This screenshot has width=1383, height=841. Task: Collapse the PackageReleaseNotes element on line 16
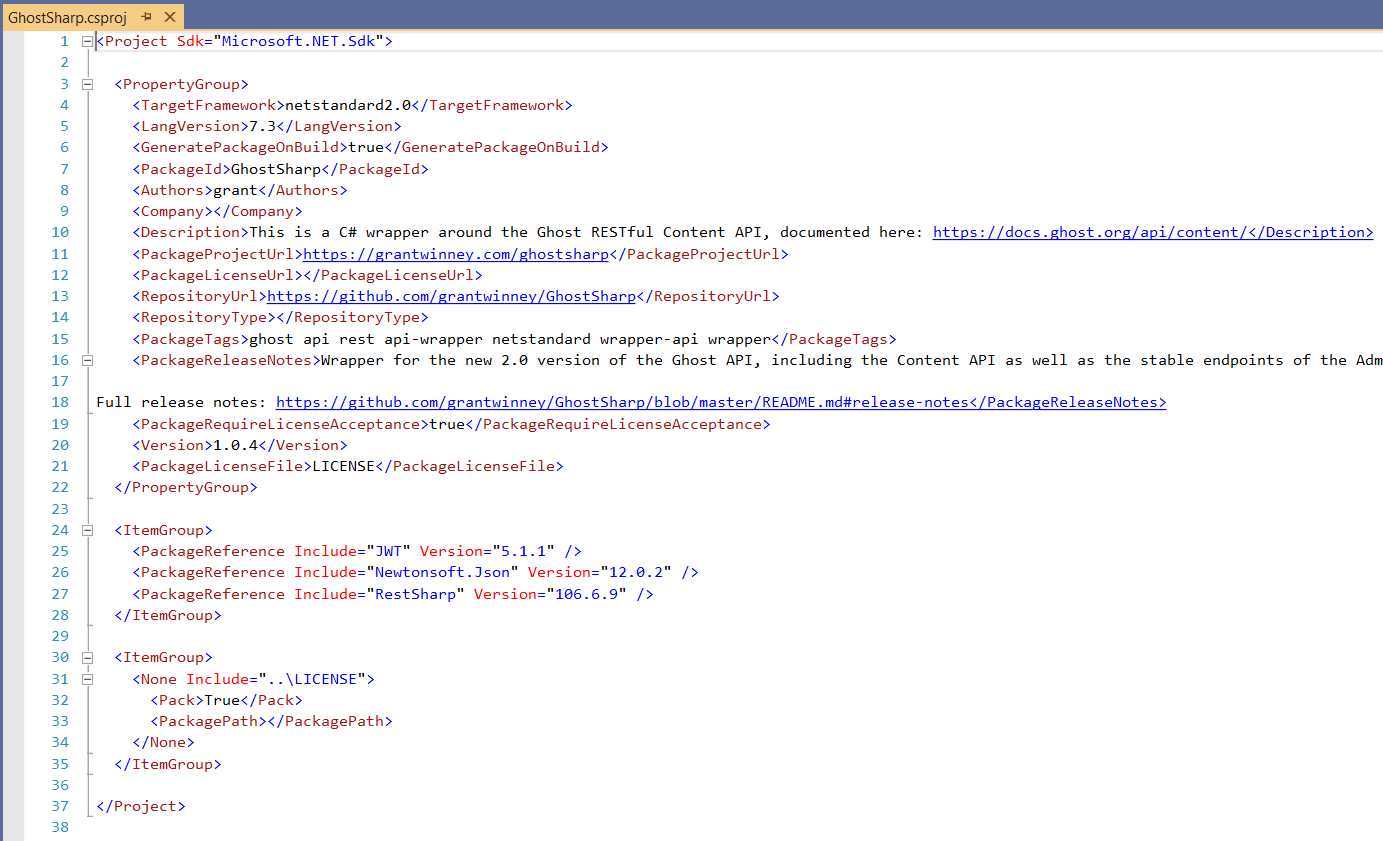[87, 360]
